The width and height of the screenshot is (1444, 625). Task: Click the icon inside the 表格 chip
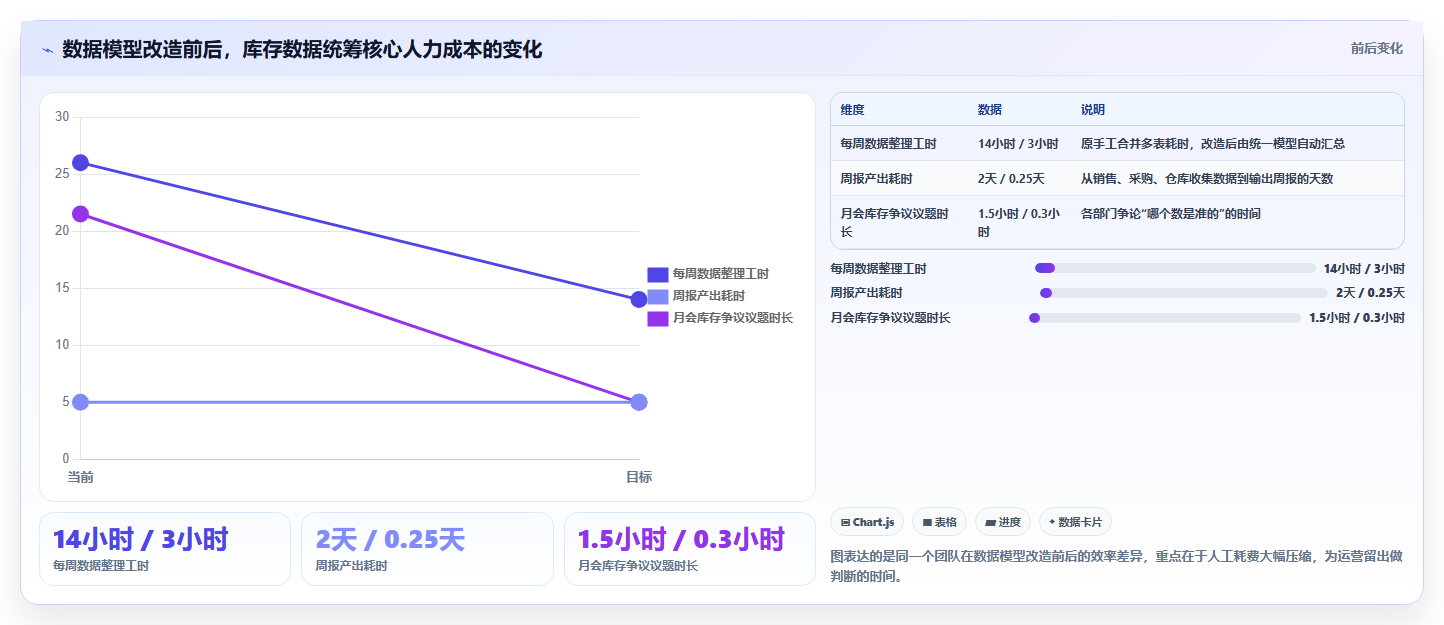point(927,522)
